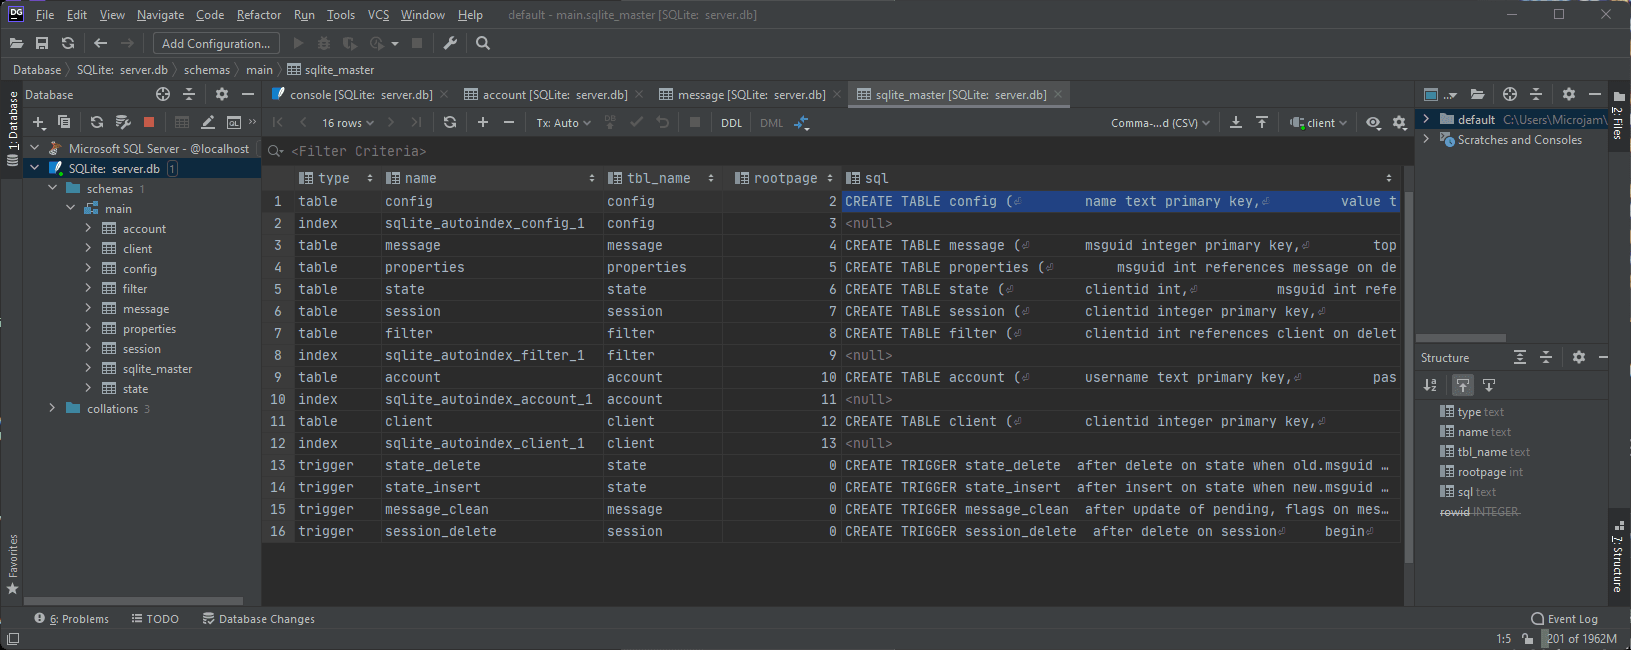Open the Event Log in status bar
Image resolution: width=1631 pixels, height=650 pixels.
(x=1564, y=619)
